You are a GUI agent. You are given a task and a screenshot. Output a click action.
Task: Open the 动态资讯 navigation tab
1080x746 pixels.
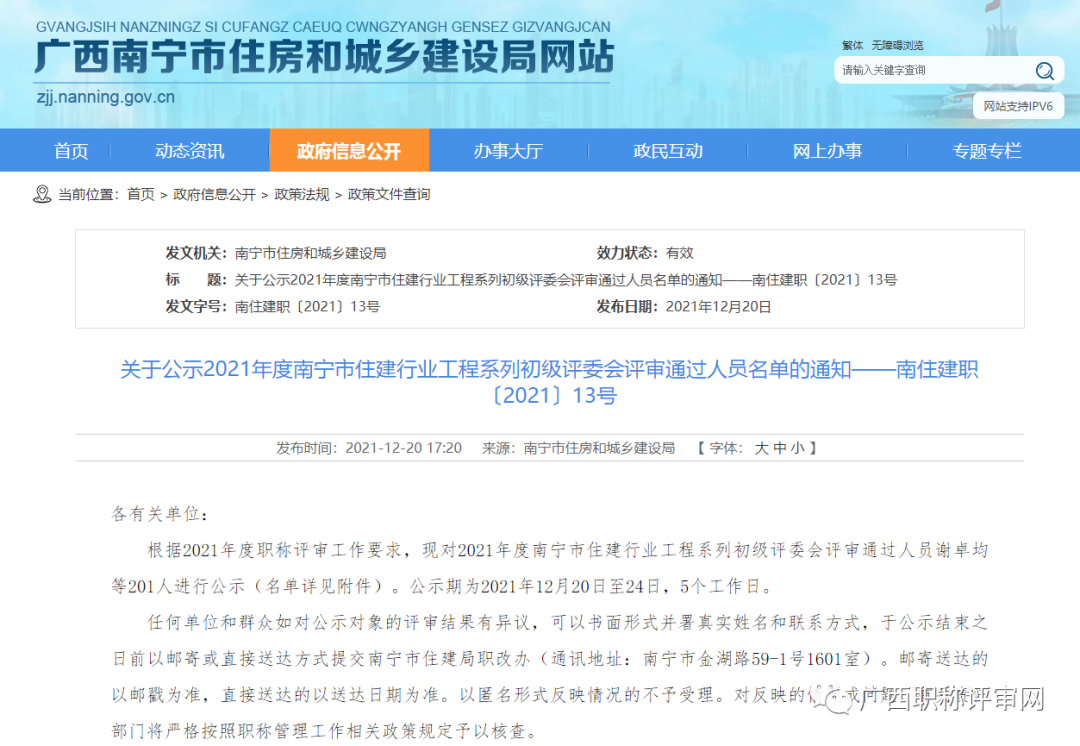[189, 151]
